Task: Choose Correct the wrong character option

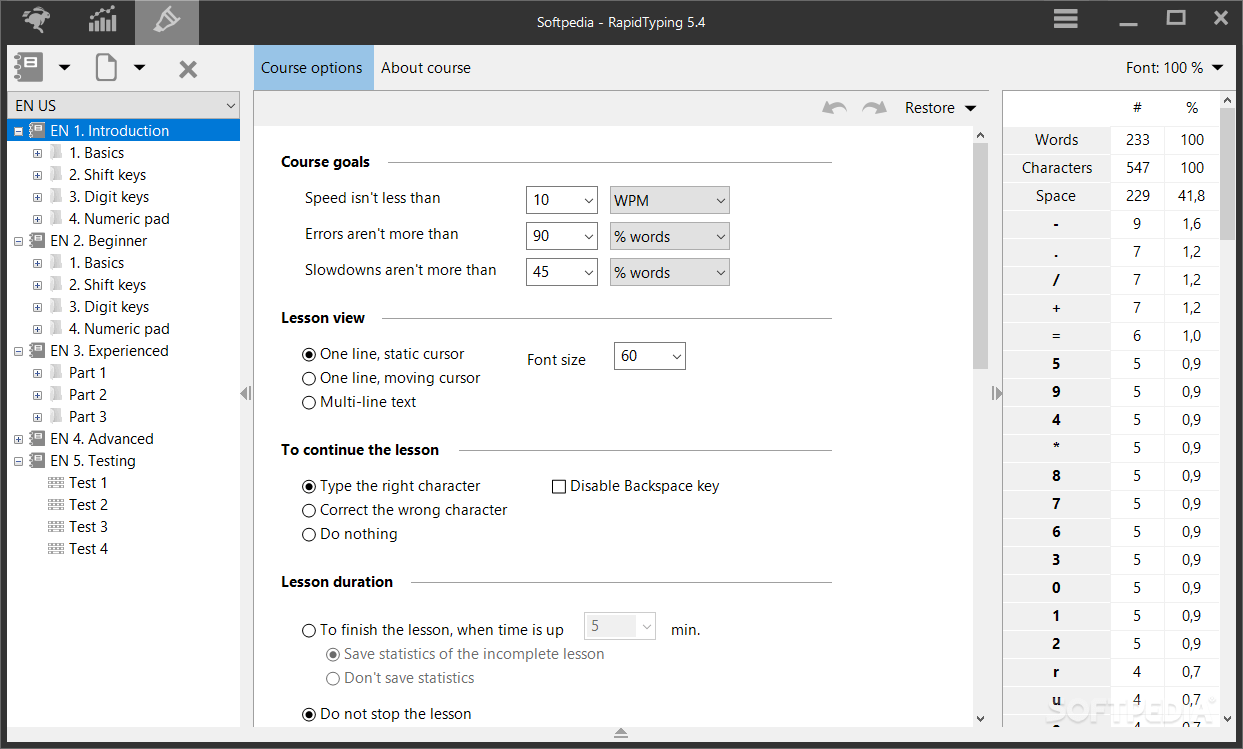Action: click(309, 511)
